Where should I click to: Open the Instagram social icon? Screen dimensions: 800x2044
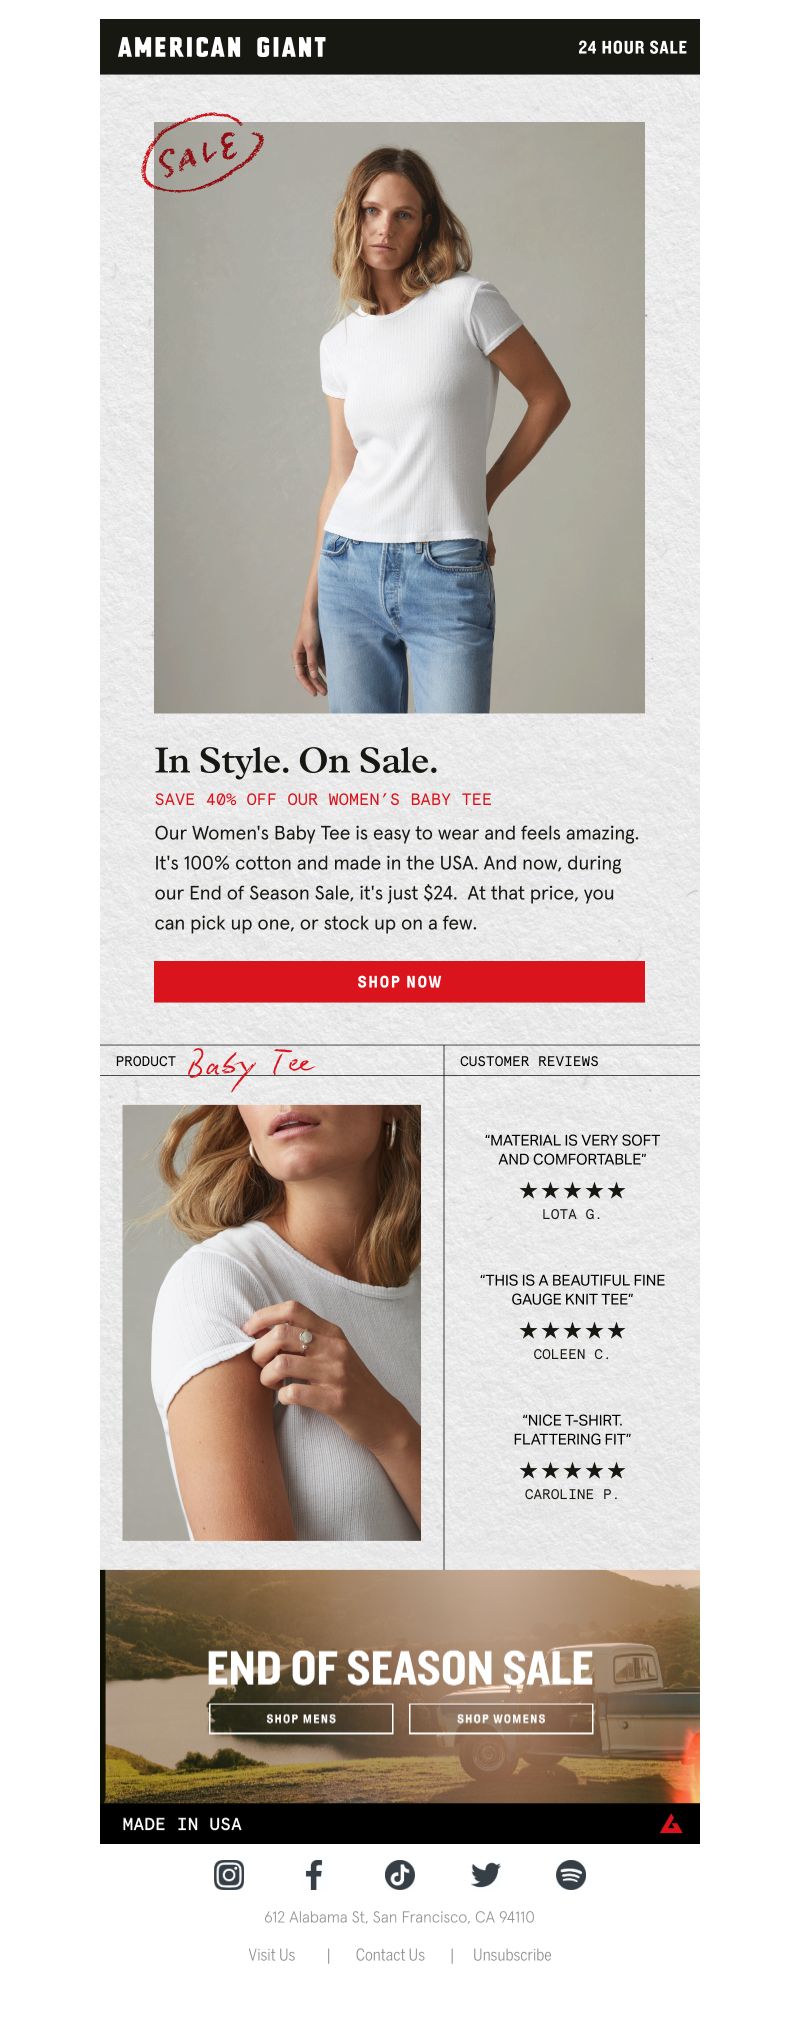click(x=229, y=1874)
